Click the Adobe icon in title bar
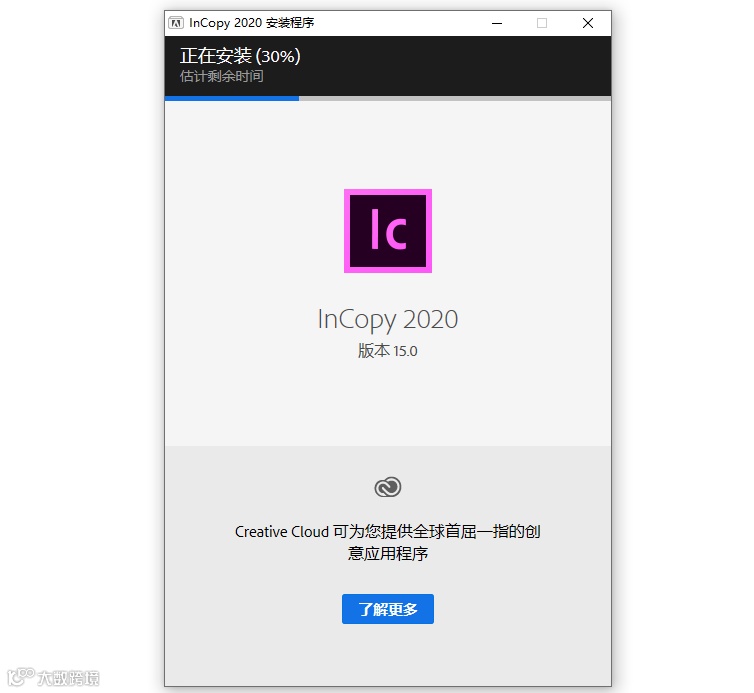Image resolution: width=754 pixels, height=693 pixels. coord(176,23)
